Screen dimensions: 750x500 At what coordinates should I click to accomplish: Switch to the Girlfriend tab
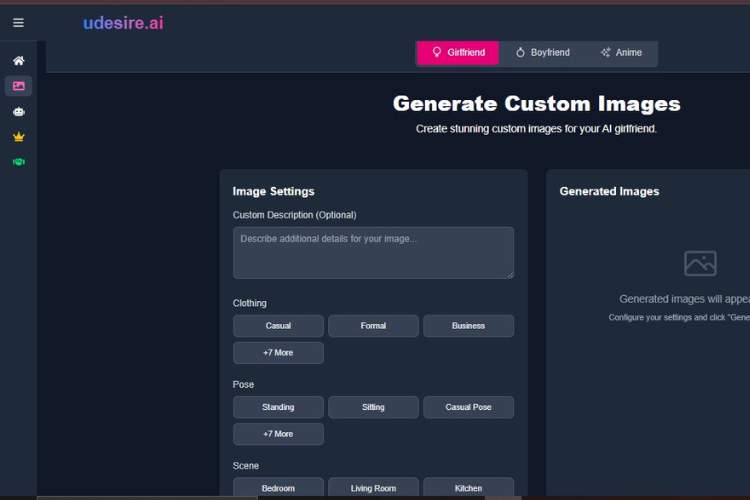pos(457,53)
